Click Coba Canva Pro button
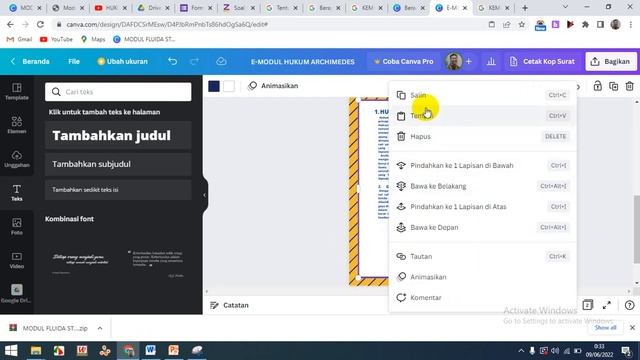 pos(403,61)
